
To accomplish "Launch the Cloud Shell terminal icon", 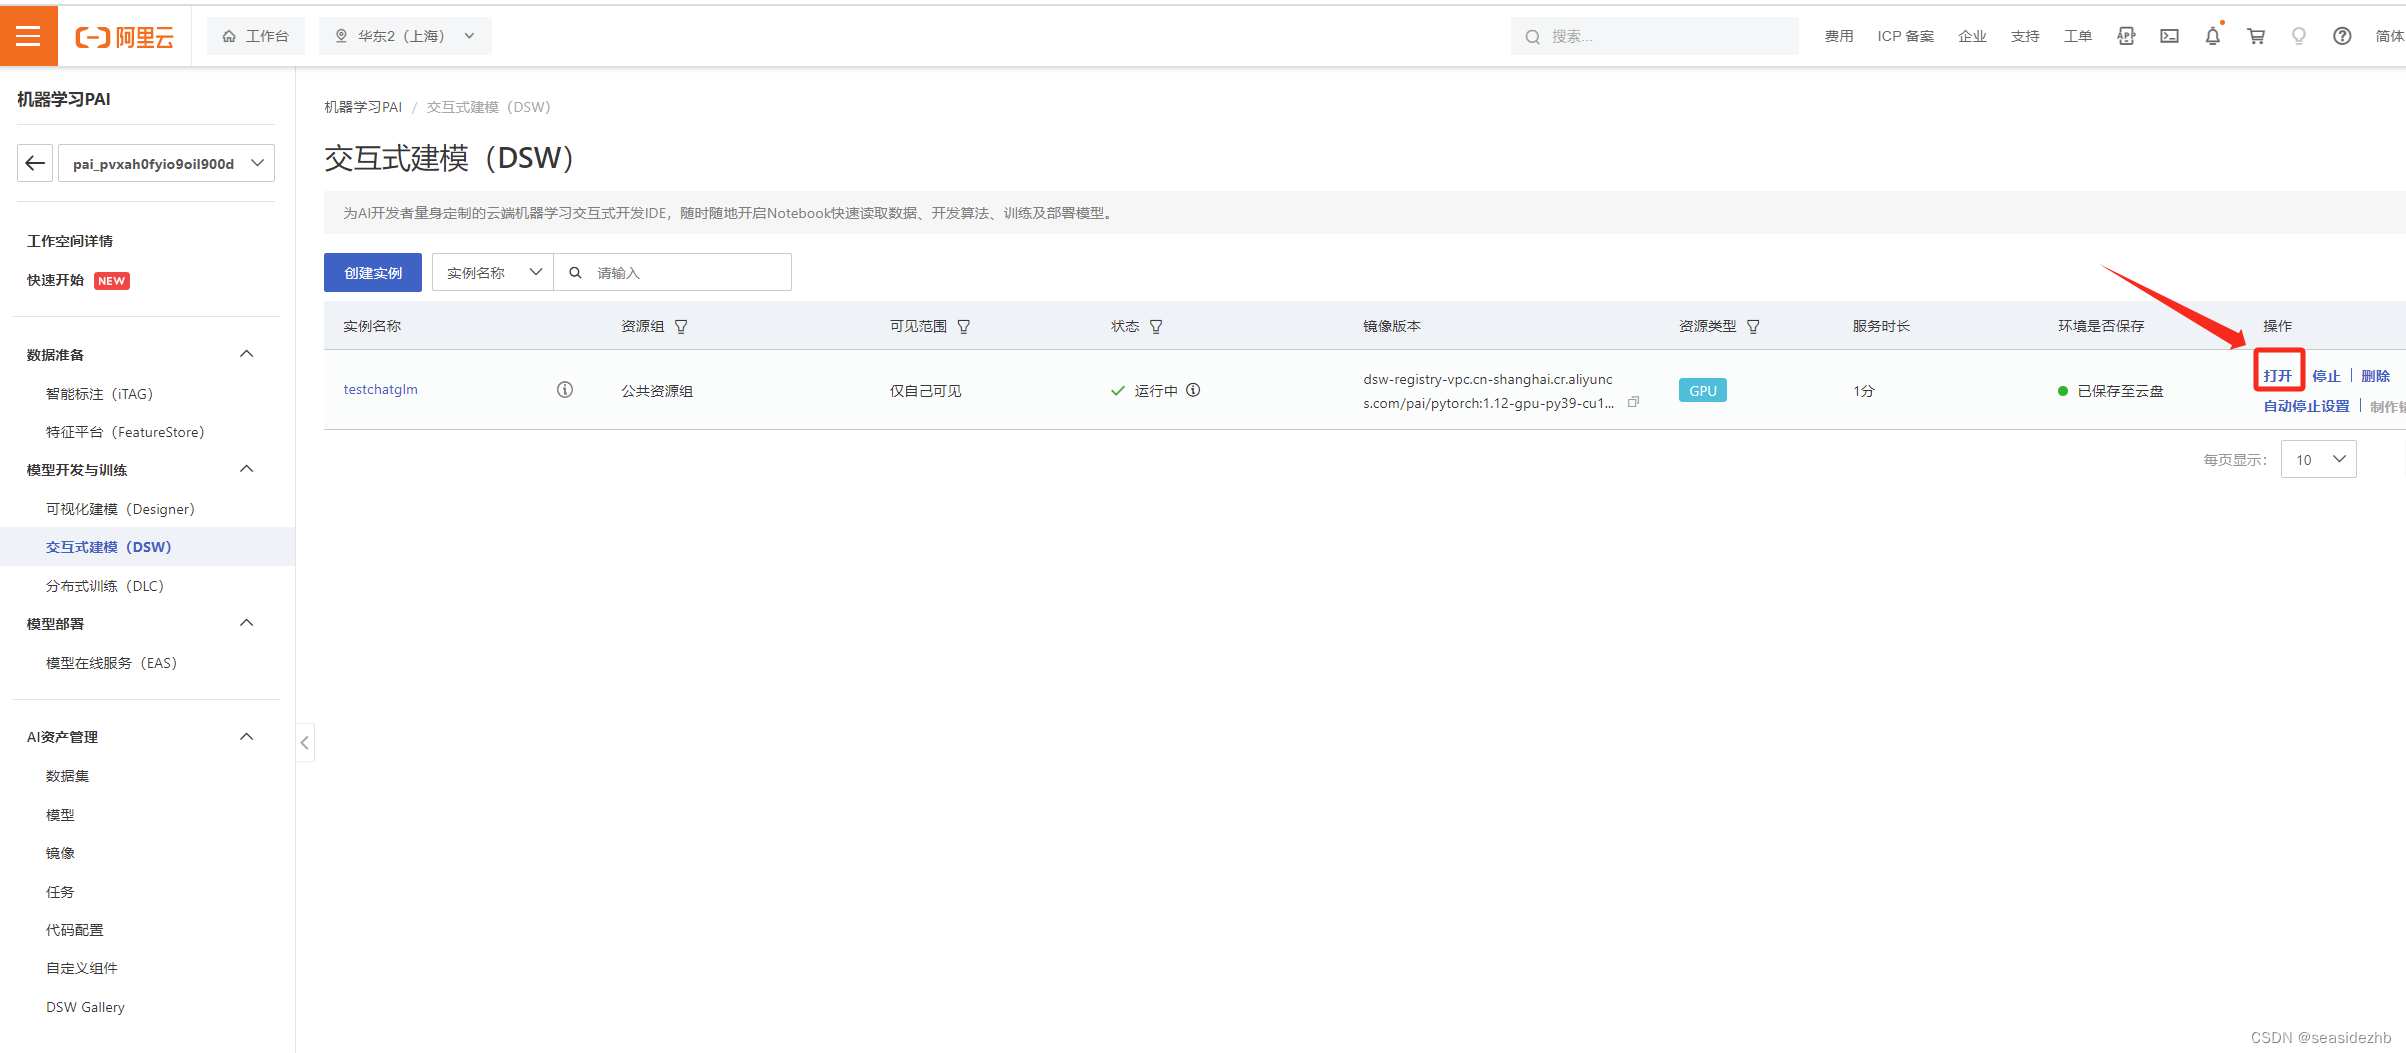I will pyautogui.click(x=2169, y=36).
